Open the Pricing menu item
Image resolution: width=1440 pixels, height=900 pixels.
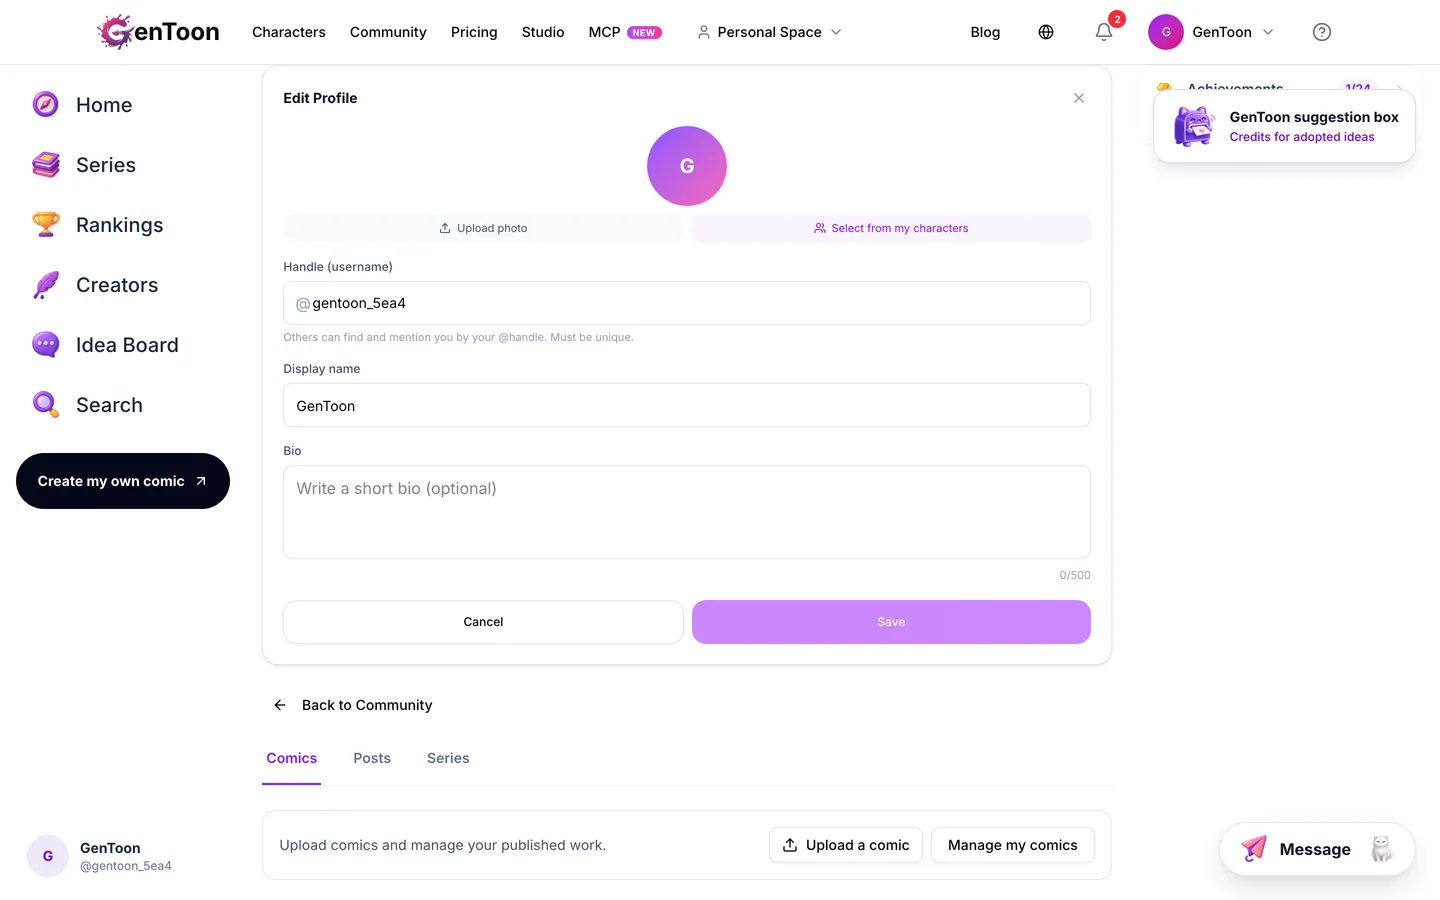click(x=474, y=32)
